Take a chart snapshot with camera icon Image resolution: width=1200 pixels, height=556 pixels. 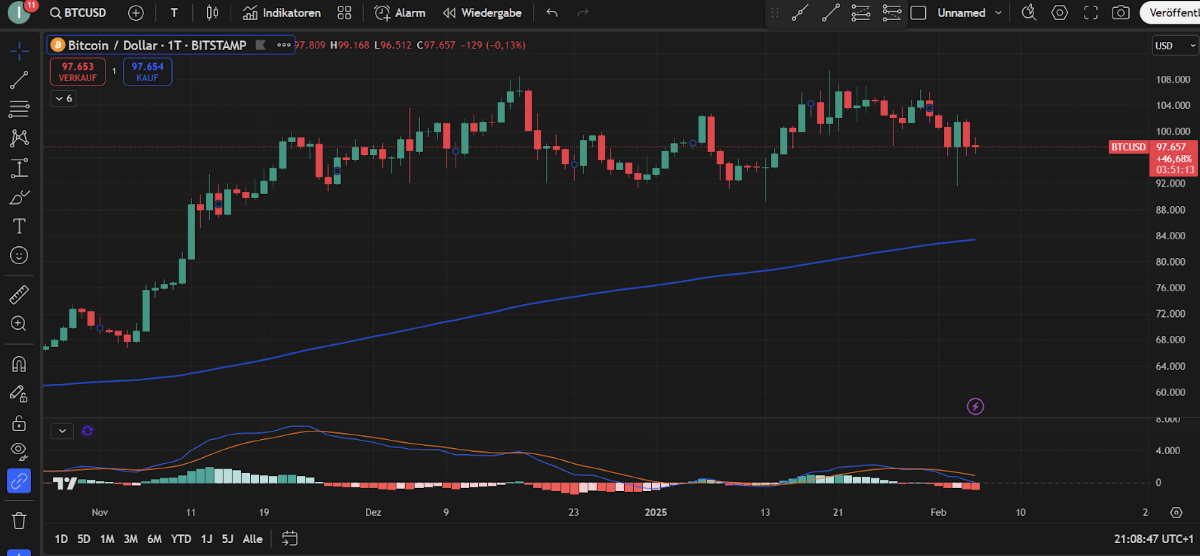click(1121, 13)
